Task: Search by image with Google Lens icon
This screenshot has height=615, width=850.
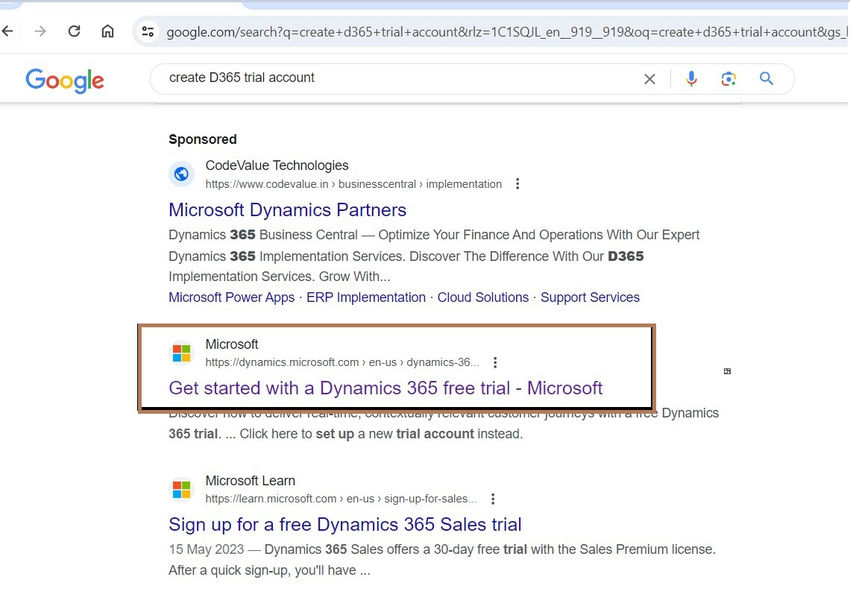Action: click(729, 79)
